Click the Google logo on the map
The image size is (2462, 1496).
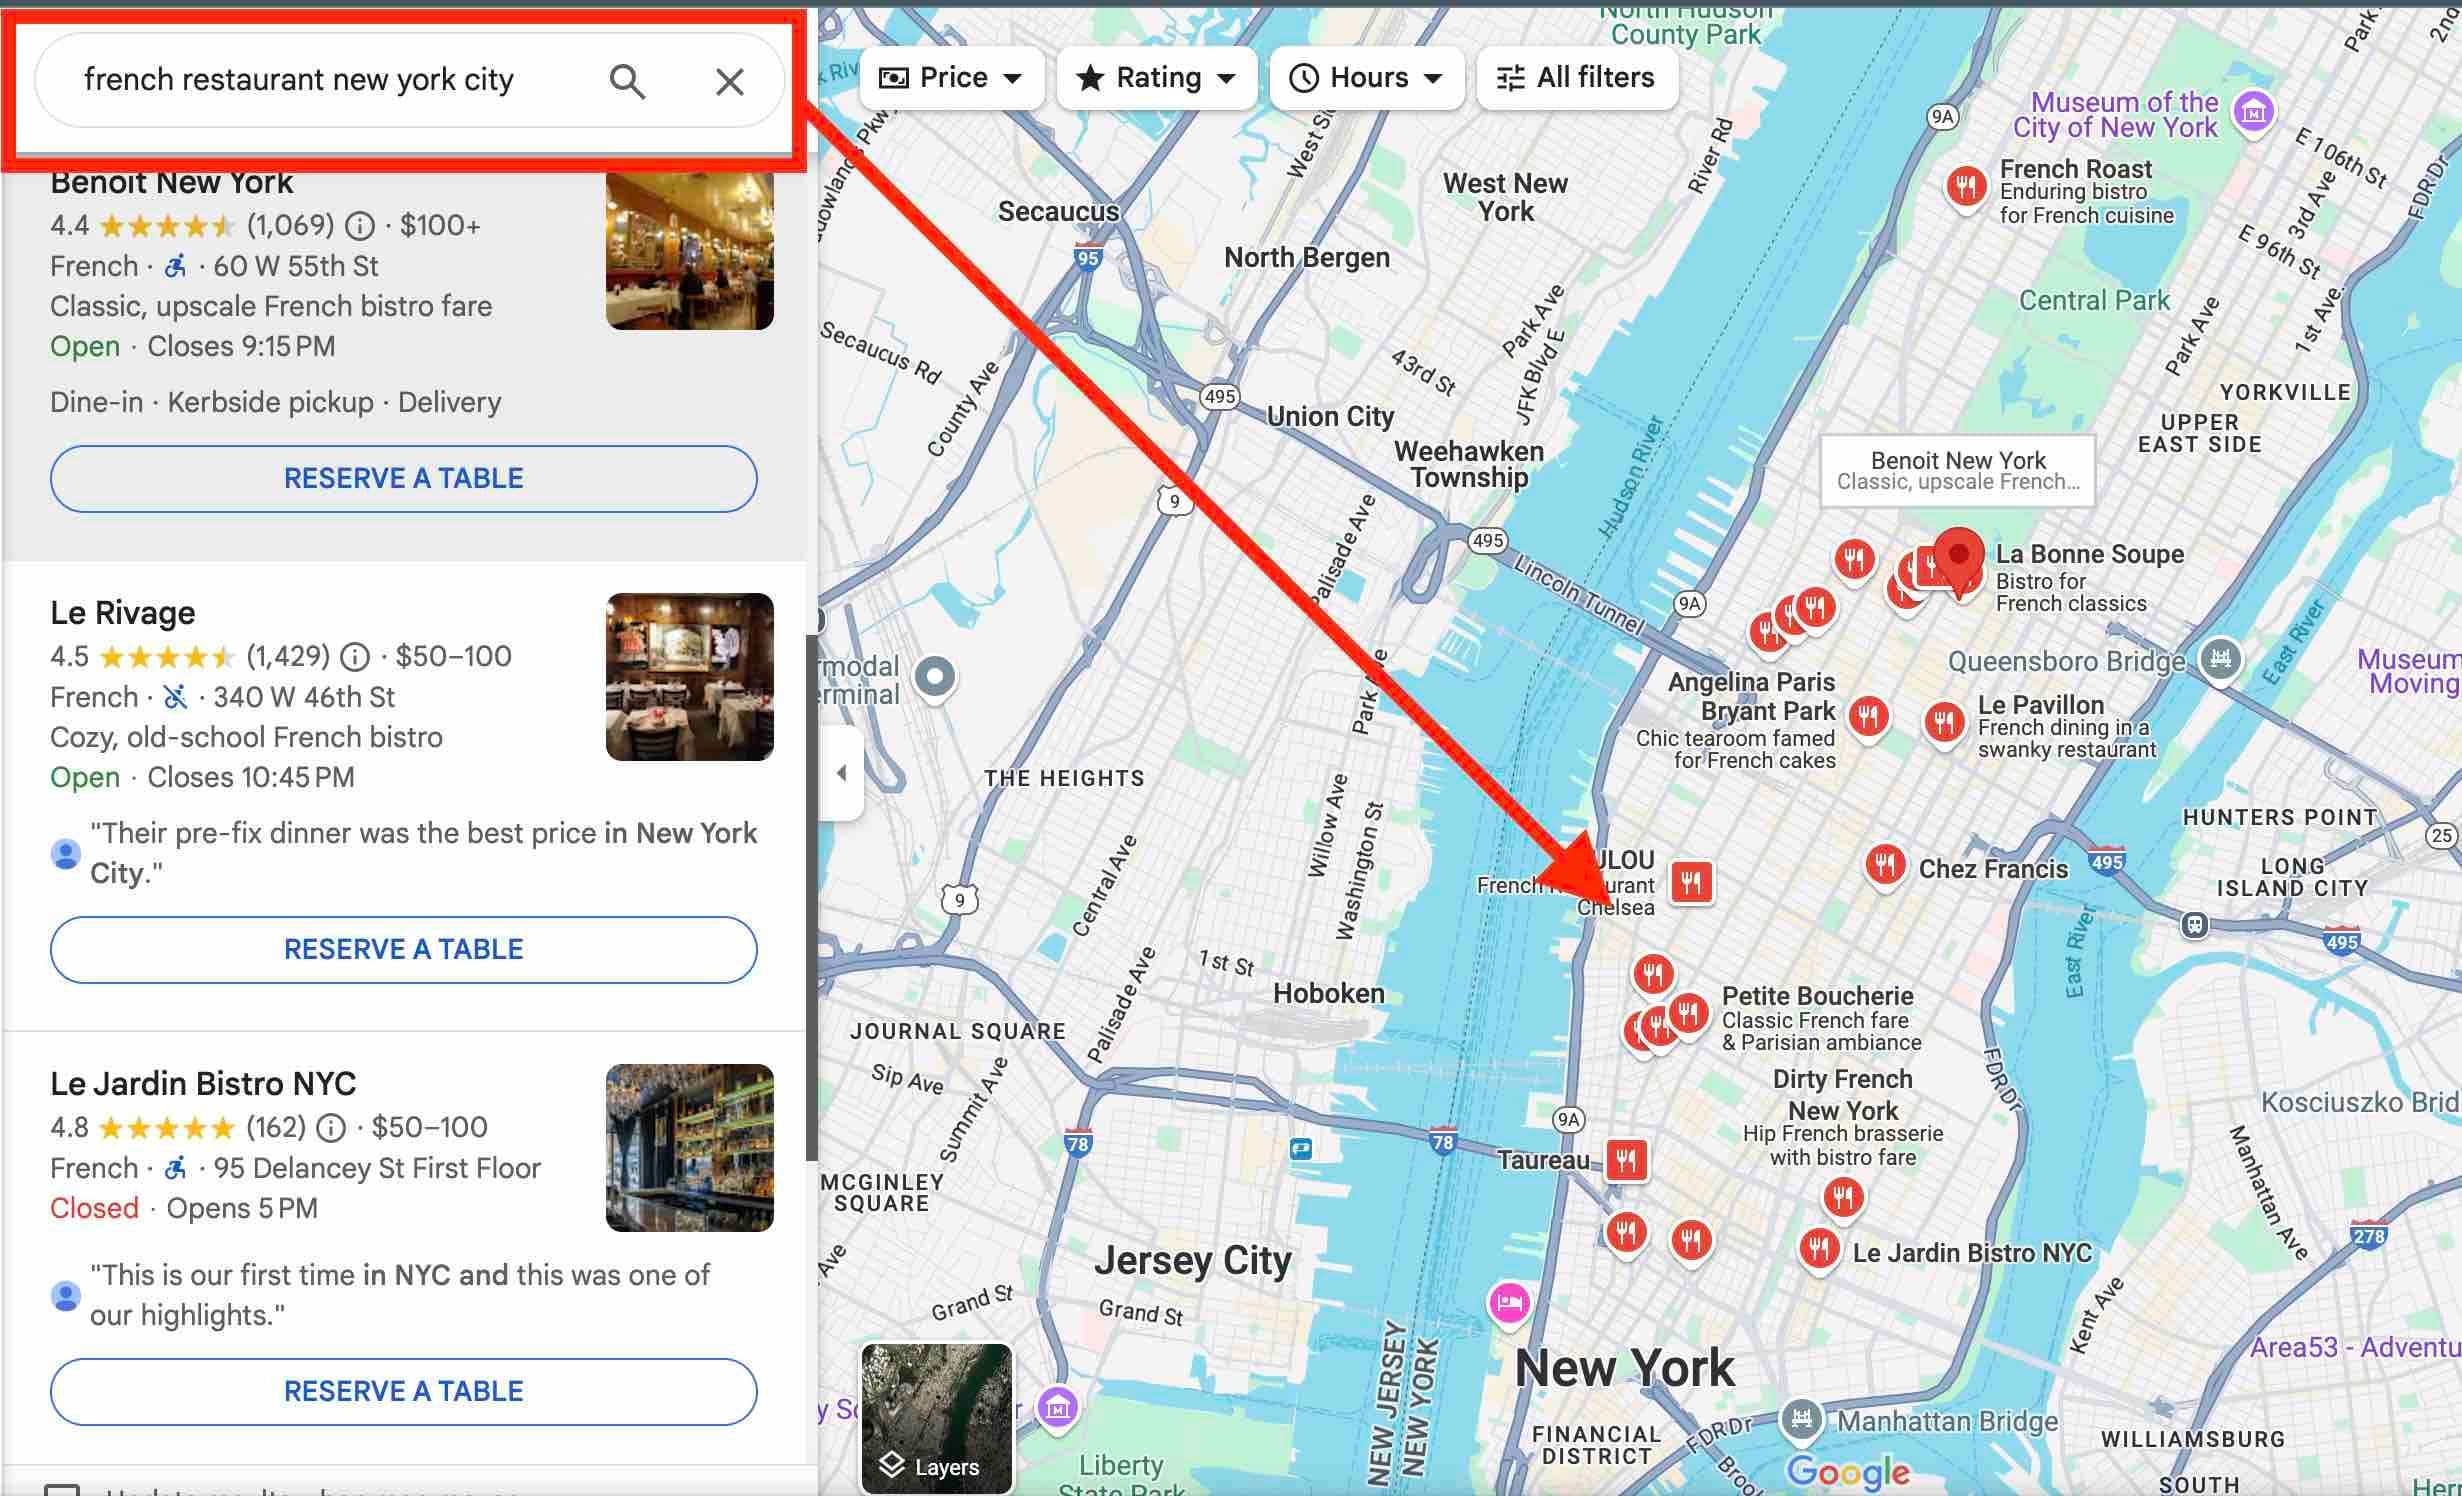tap(1848, 1472)
